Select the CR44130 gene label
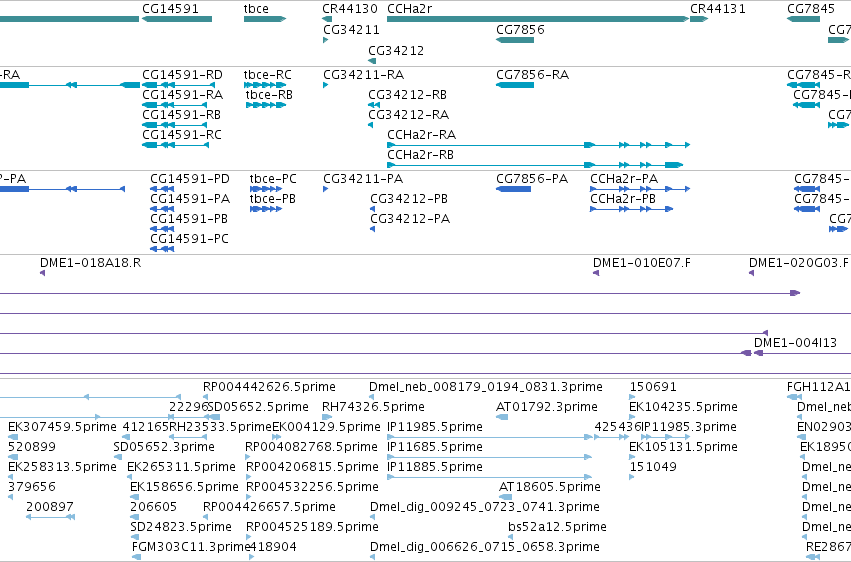851x562 pixels. 350,9
